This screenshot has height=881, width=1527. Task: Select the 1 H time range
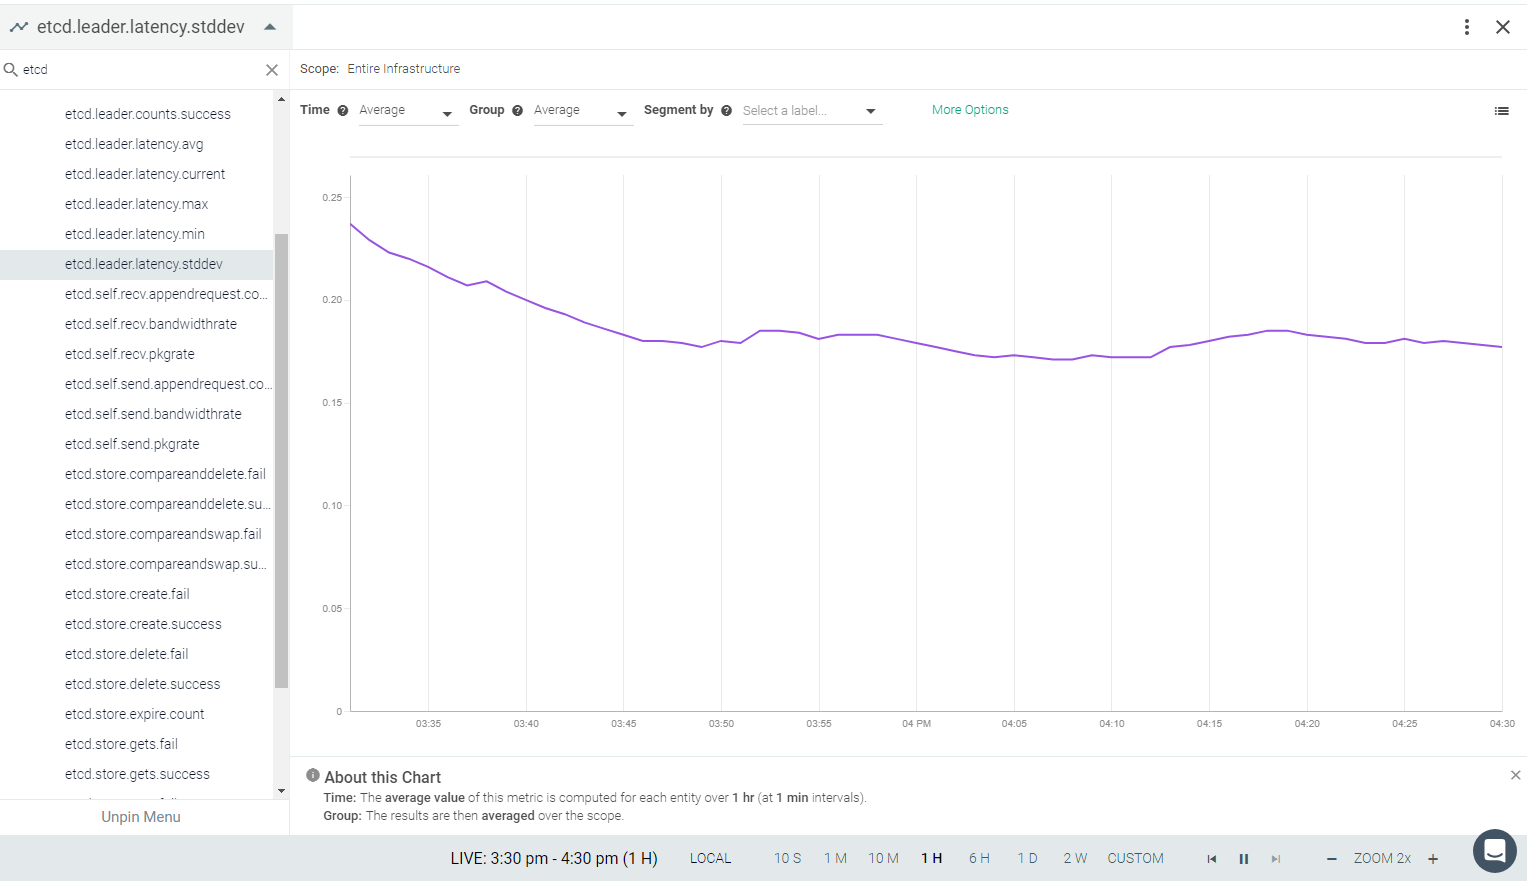click(932, 858)
